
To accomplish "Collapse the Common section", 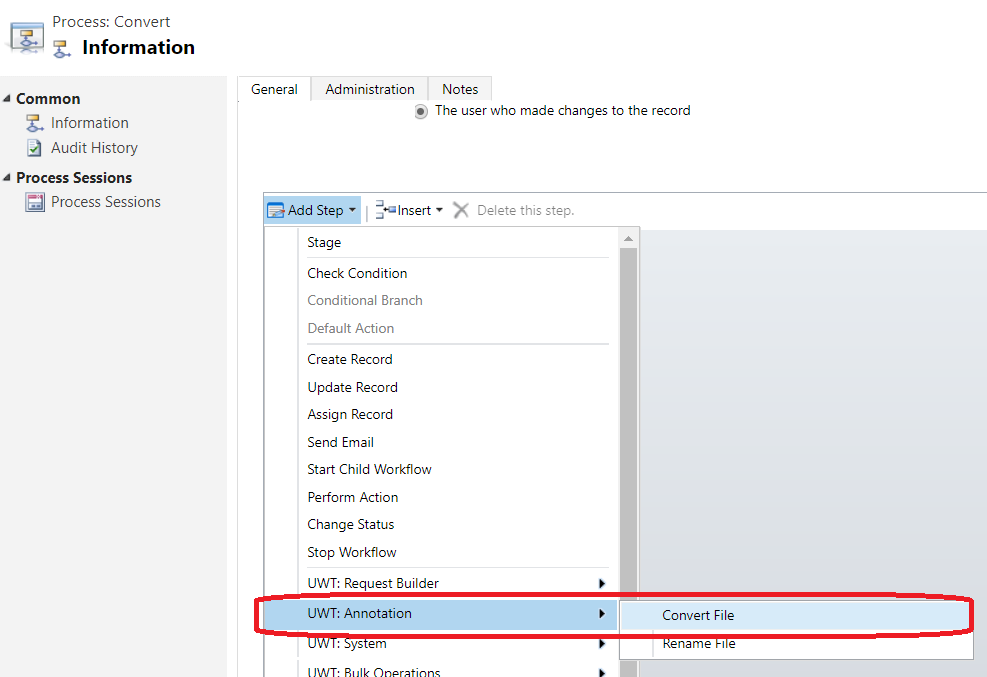I will click(8, 98).
